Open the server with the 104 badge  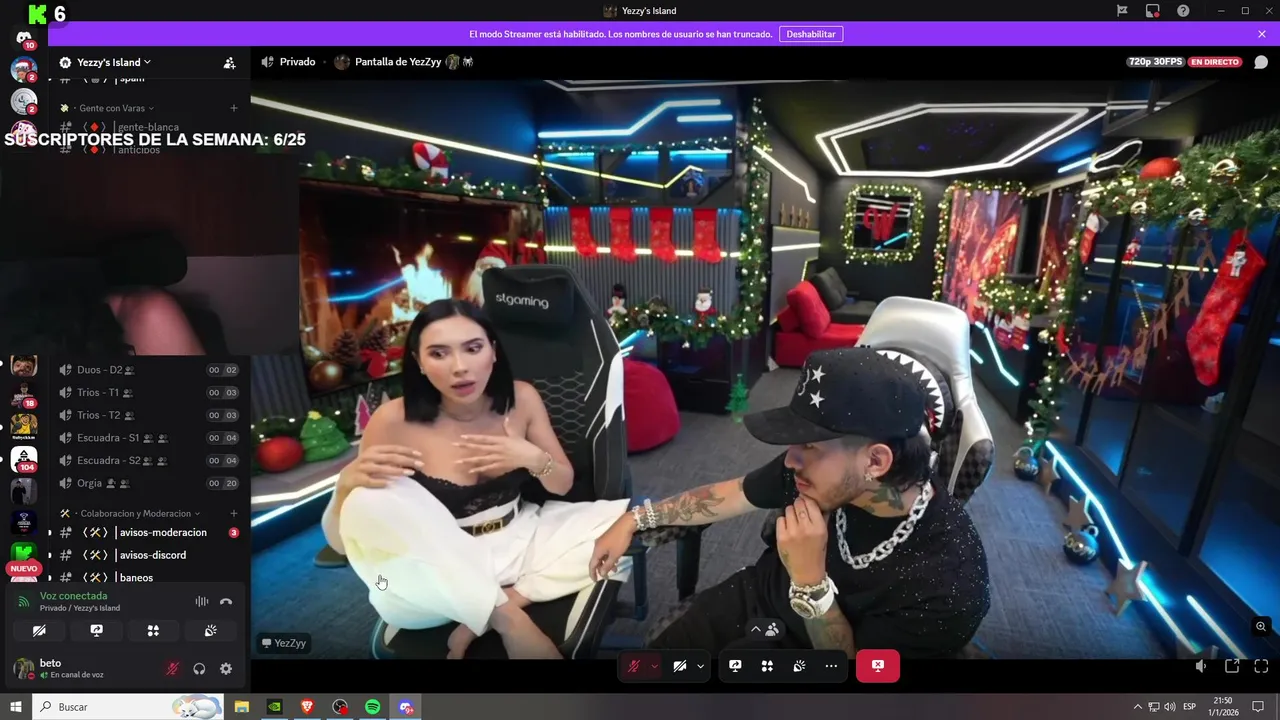click(x=24, y=458)
